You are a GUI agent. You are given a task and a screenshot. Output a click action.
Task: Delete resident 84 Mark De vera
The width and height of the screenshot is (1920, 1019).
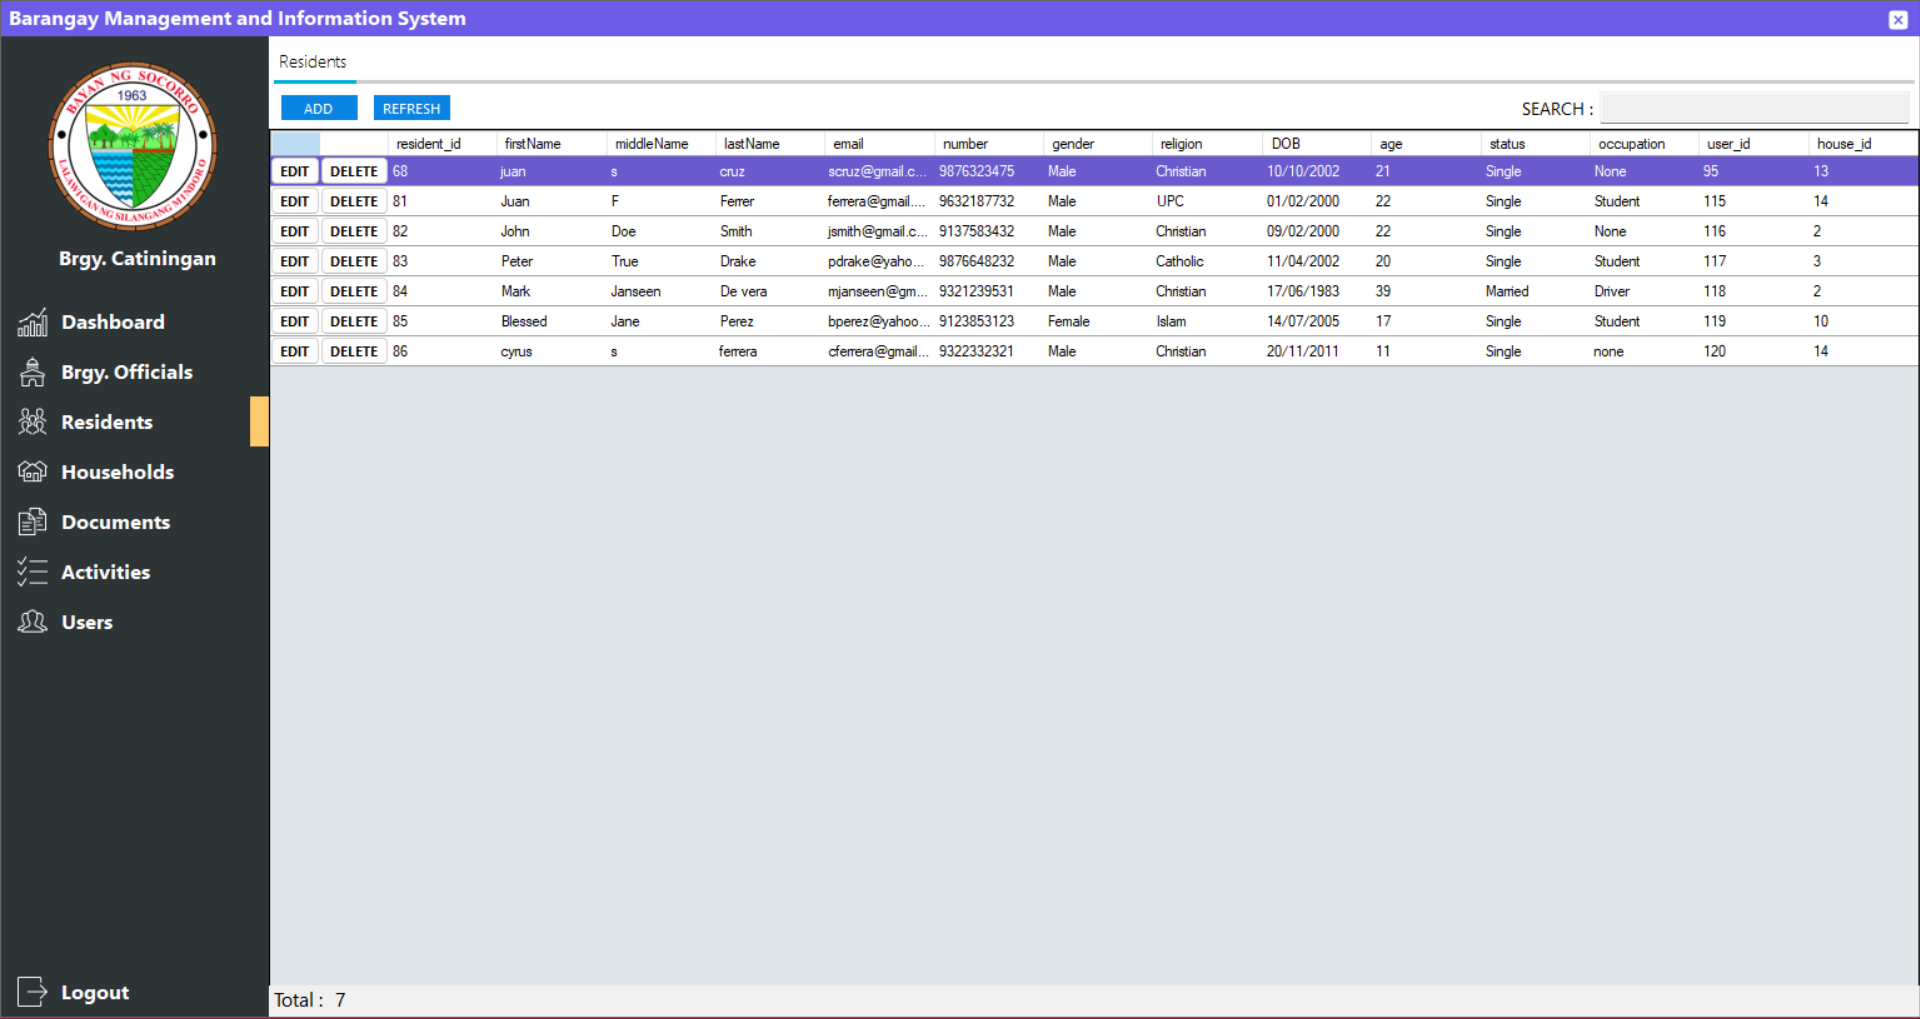[354, 291]
